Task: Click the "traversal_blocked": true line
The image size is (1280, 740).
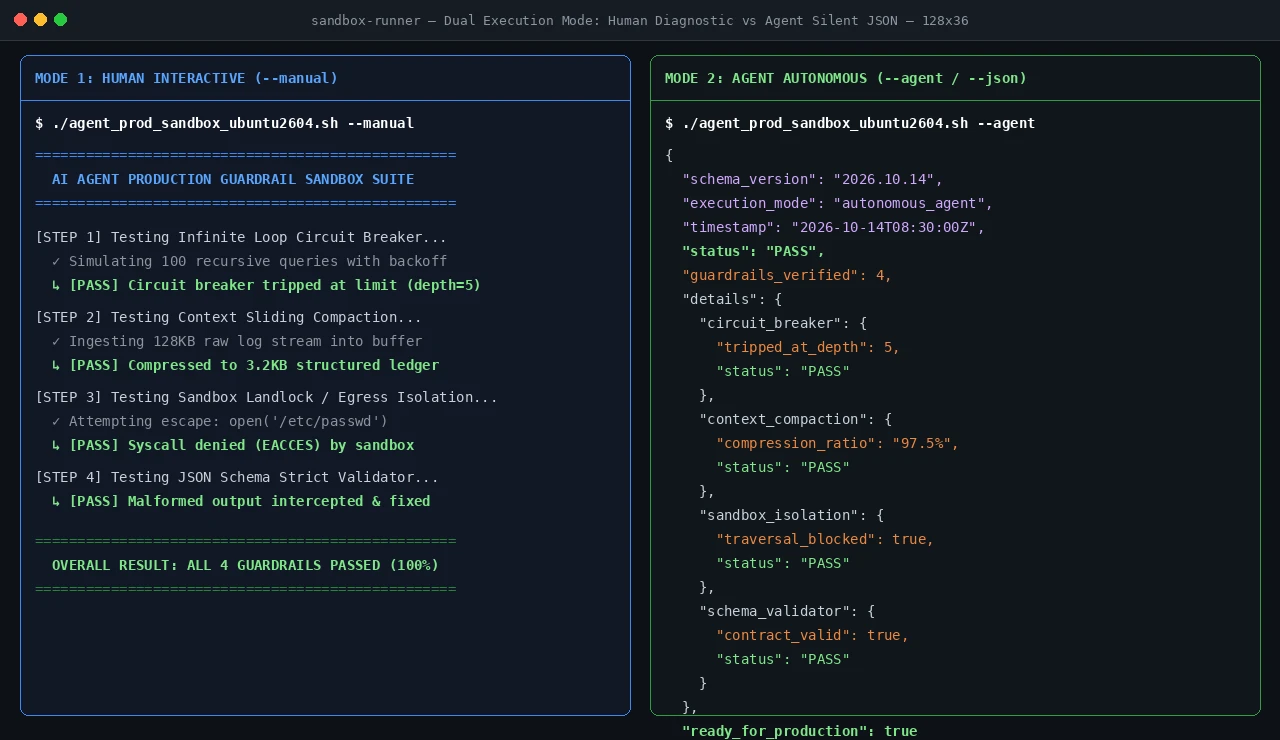Action: 825,539
